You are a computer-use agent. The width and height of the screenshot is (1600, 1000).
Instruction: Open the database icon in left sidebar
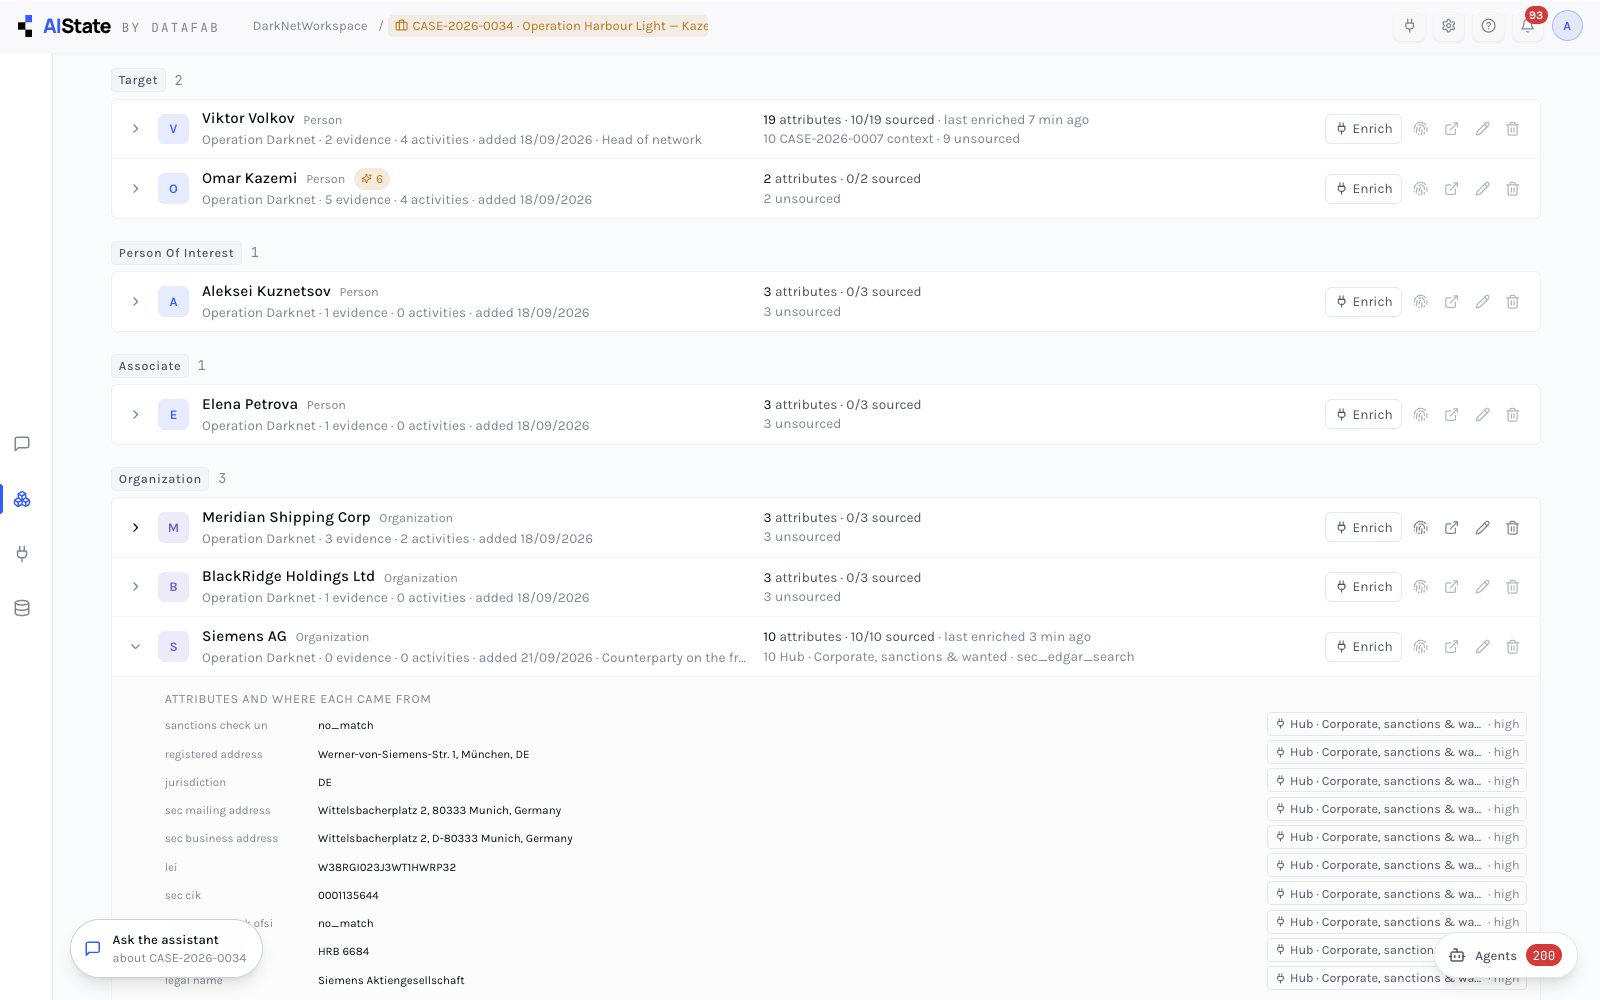pyautogui.click(x=22, y=608)
